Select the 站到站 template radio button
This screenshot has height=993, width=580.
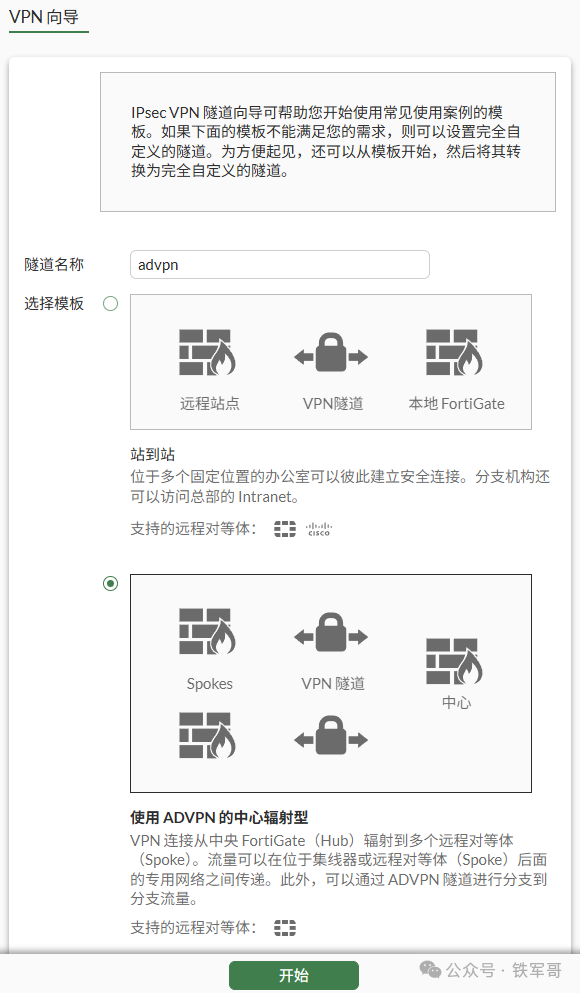pyautogui.click(x=110, y=303)
